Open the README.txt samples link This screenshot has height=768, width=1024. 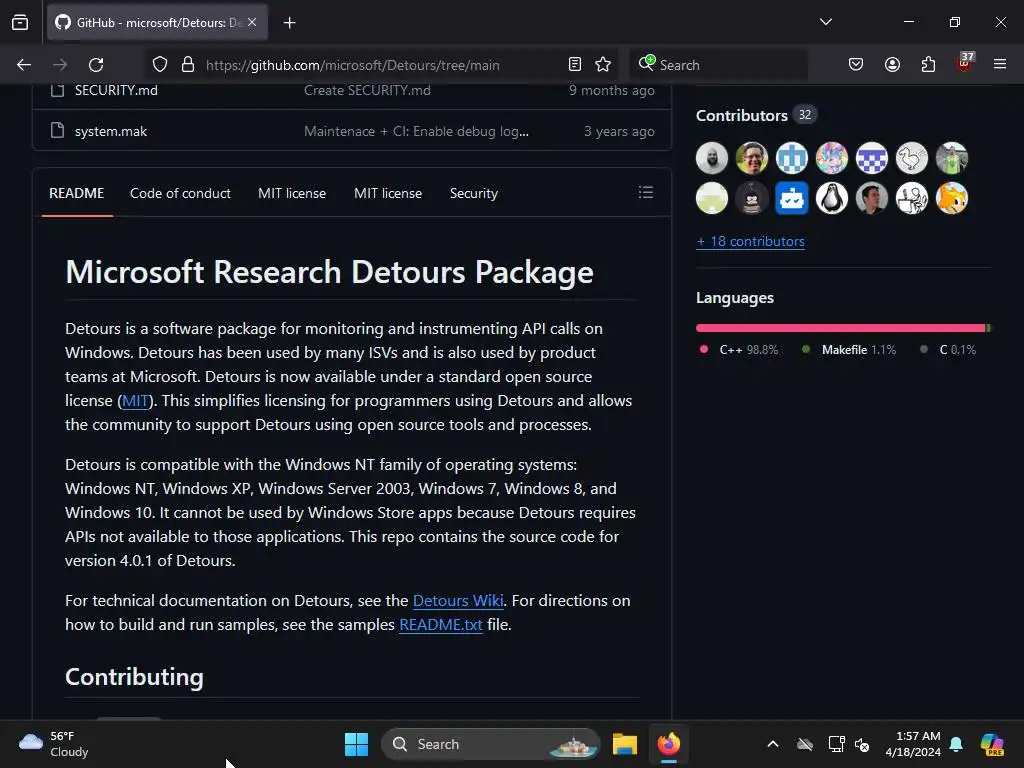[x=441, y=624]
